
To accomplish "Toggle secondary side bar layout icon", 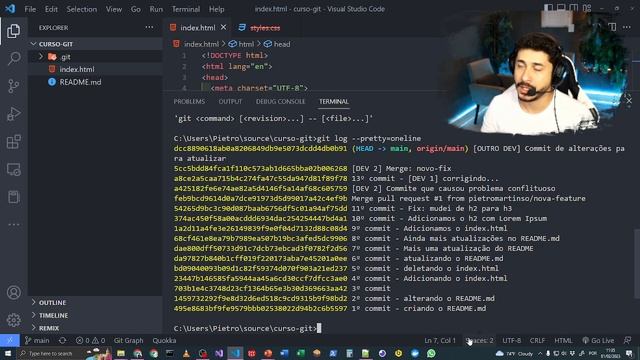I will coord(574,8).
